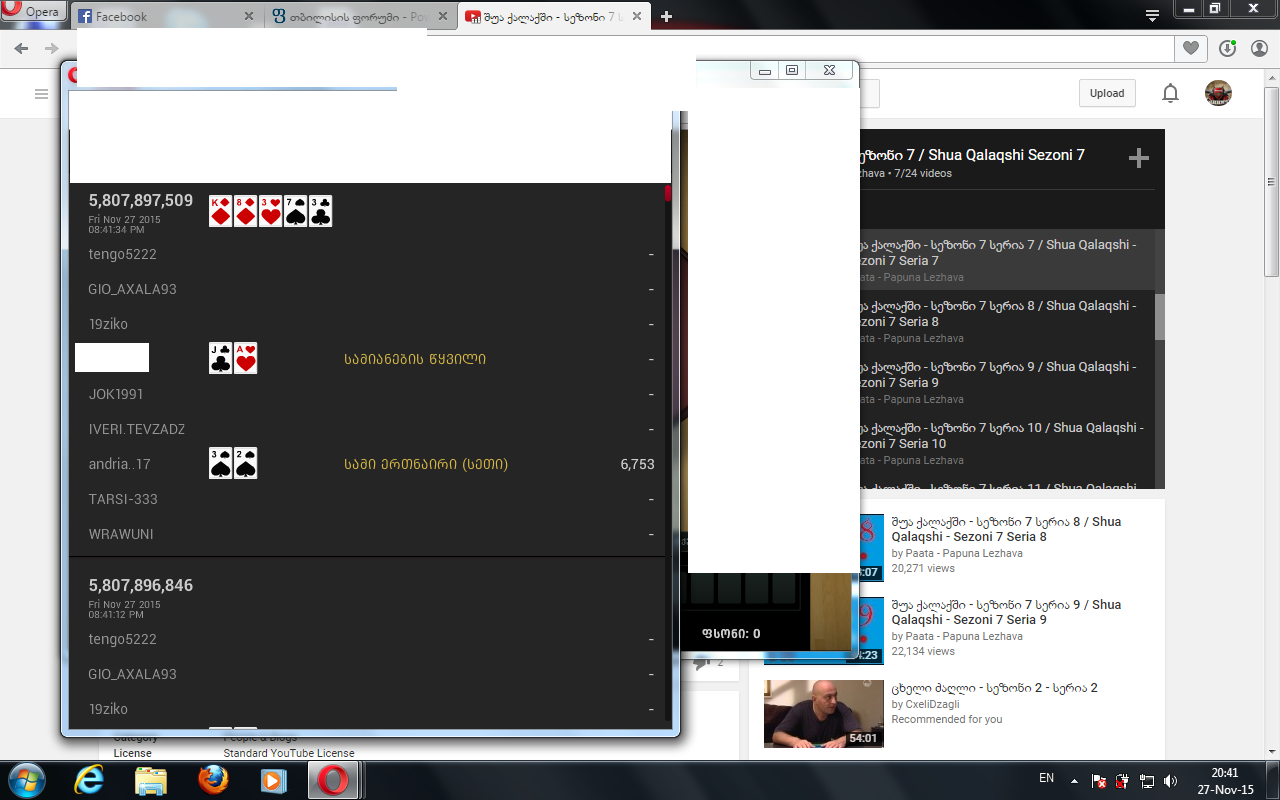
Task: Switch to Opera in the taskbar
Action: coord(332,780)
